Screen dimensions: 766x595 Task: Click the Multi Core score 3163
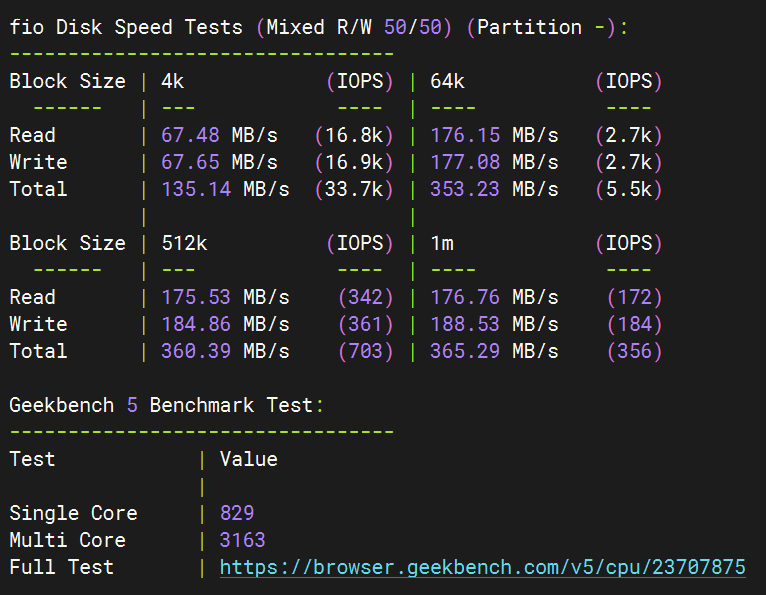(x=243, y=540)
